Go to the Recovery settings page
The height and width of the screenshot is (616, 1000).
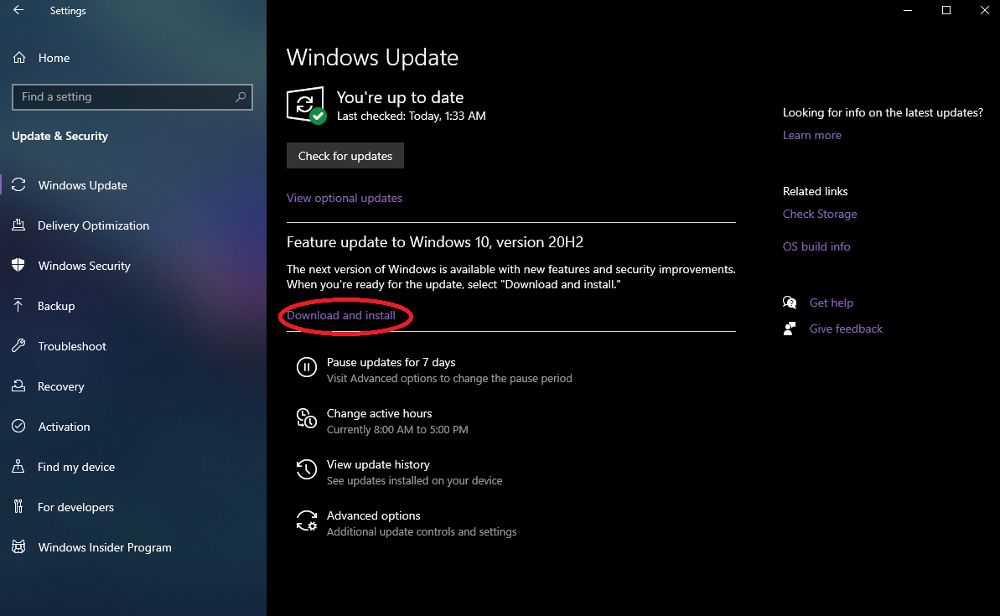pos(61,387)
